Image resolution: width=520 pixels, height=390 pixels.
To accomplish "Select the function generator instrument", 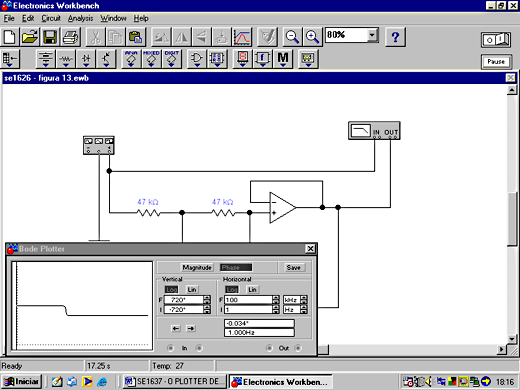I will tap(99, 145).
